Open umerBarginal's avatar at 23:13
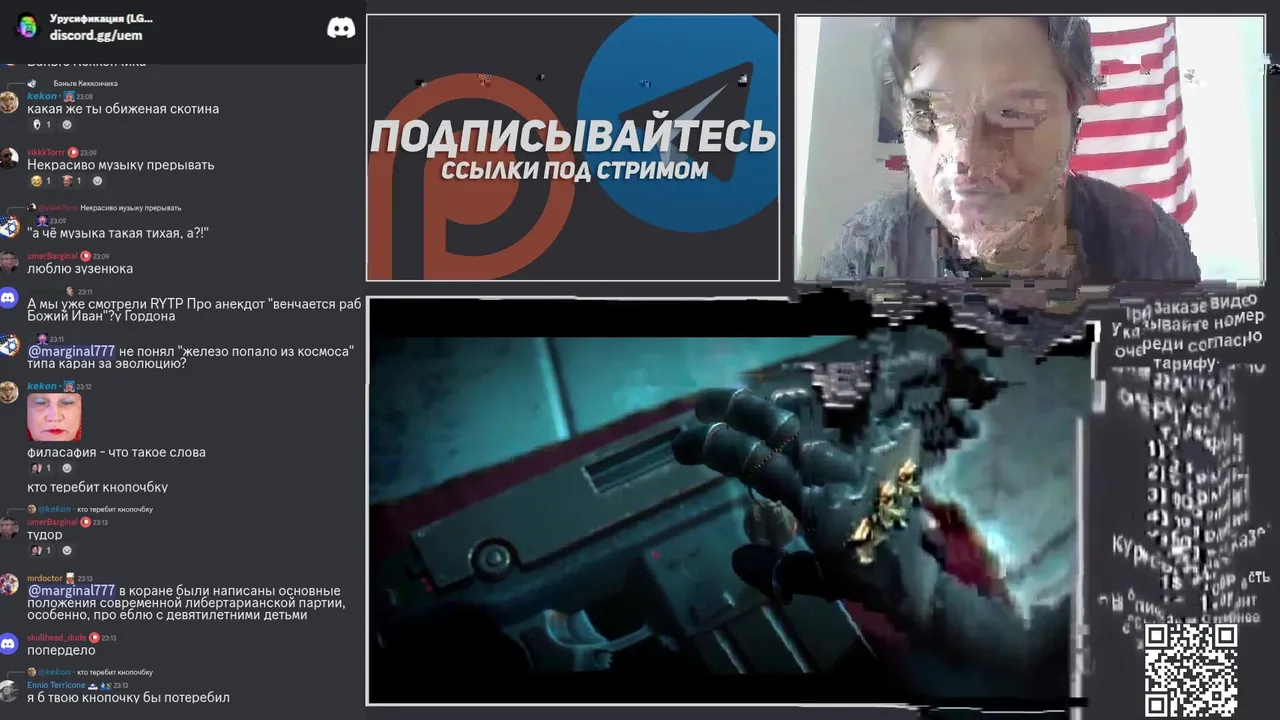Screen dimensions: 1280x720 tap(9, 528)
